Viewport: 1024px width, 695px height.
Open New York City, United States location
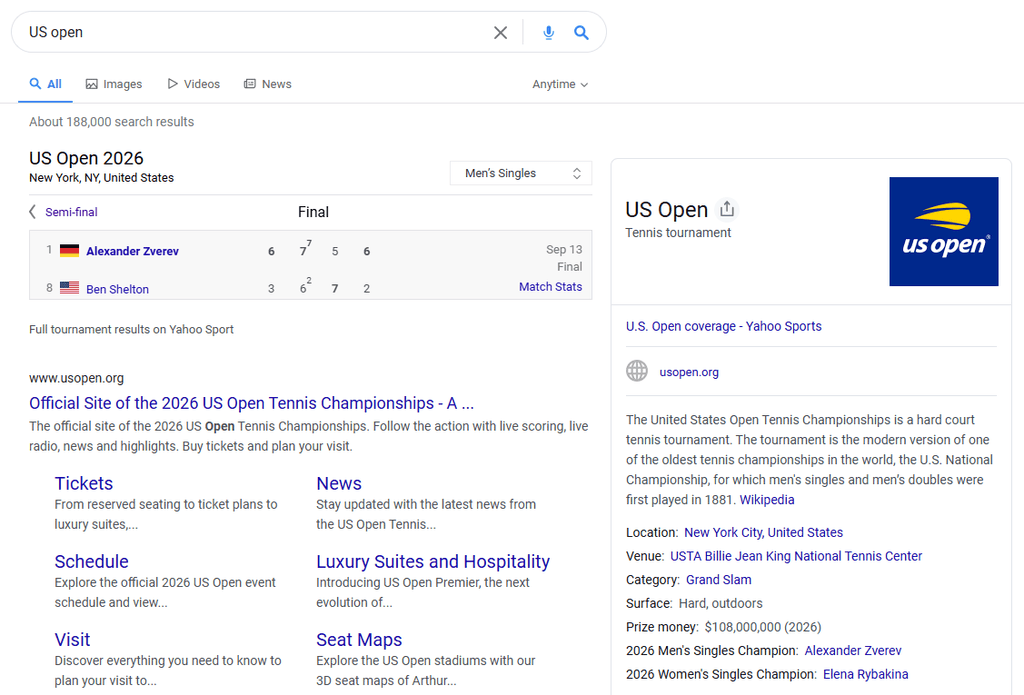[763, 532]
